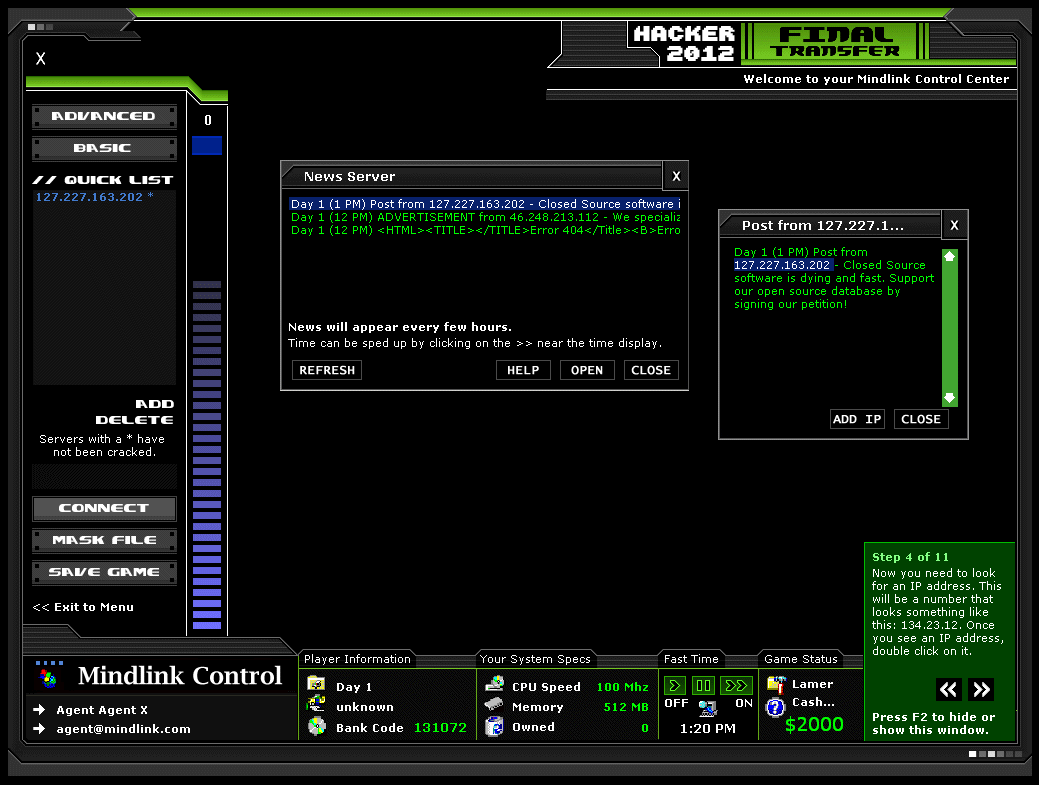
Task: Click the Lamer rank icon
Action: (776, 684)
